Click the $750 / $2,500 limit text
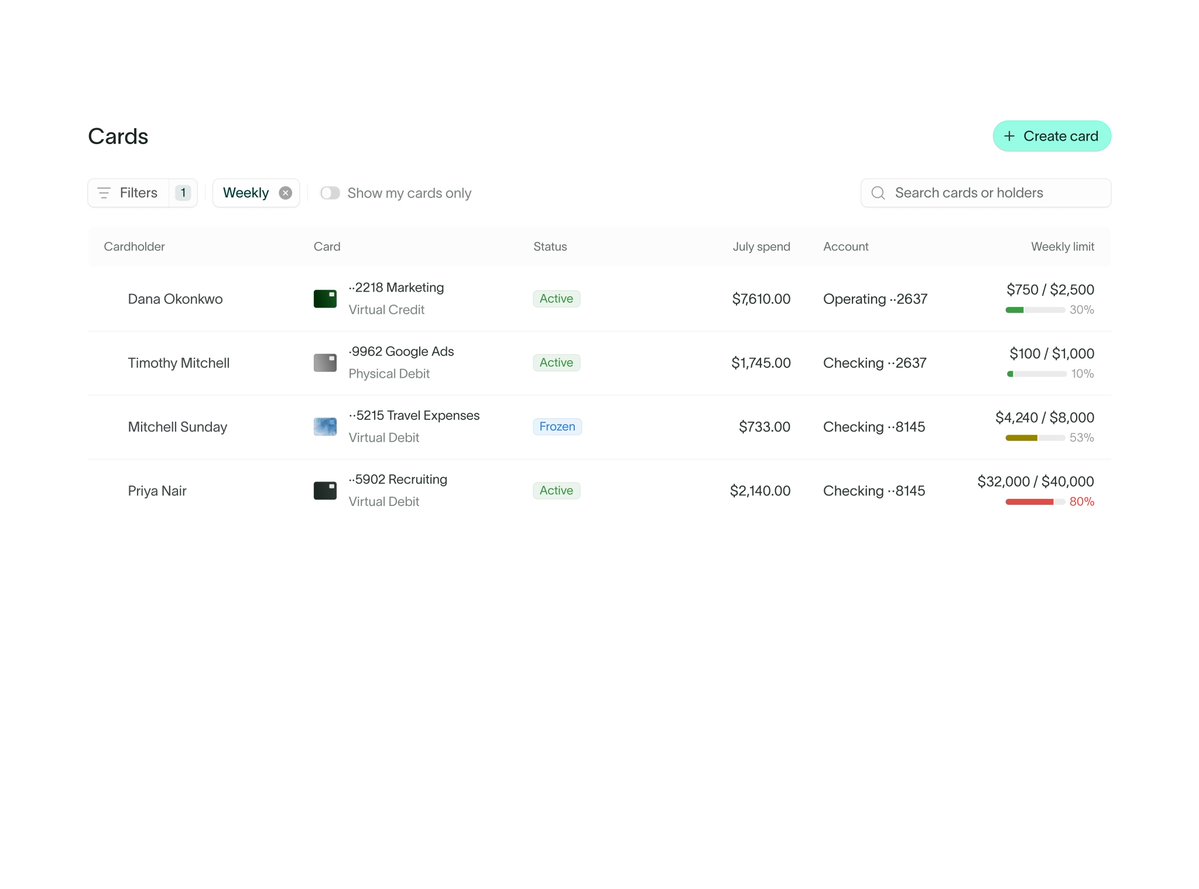 coord(1050,290)
